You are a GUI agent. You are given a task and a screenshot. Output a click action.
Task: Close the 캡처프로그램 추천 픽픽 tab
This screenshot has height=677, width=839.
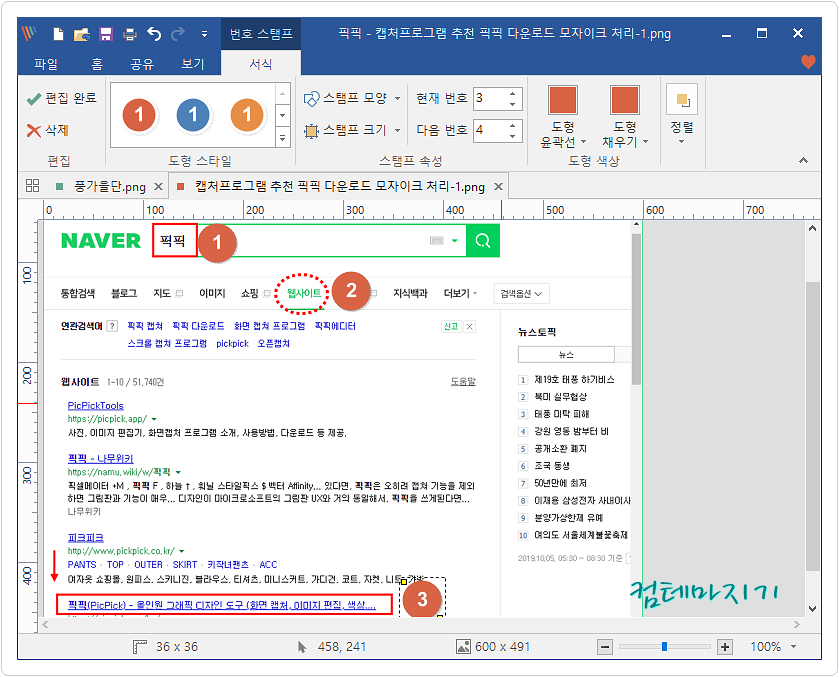(498, 186)
